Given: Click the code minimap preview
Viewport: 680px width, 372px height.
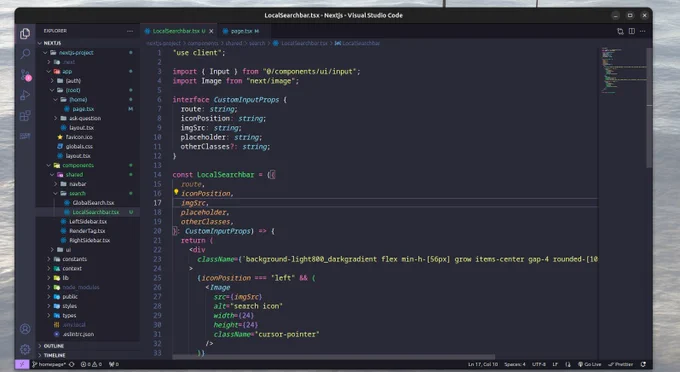Looking at the screenshot, I should (623, 70).
